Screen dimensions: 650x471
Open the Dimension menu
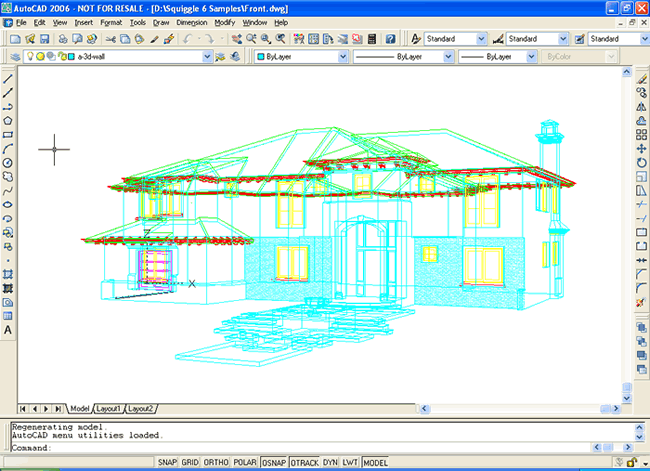(192, 23)
